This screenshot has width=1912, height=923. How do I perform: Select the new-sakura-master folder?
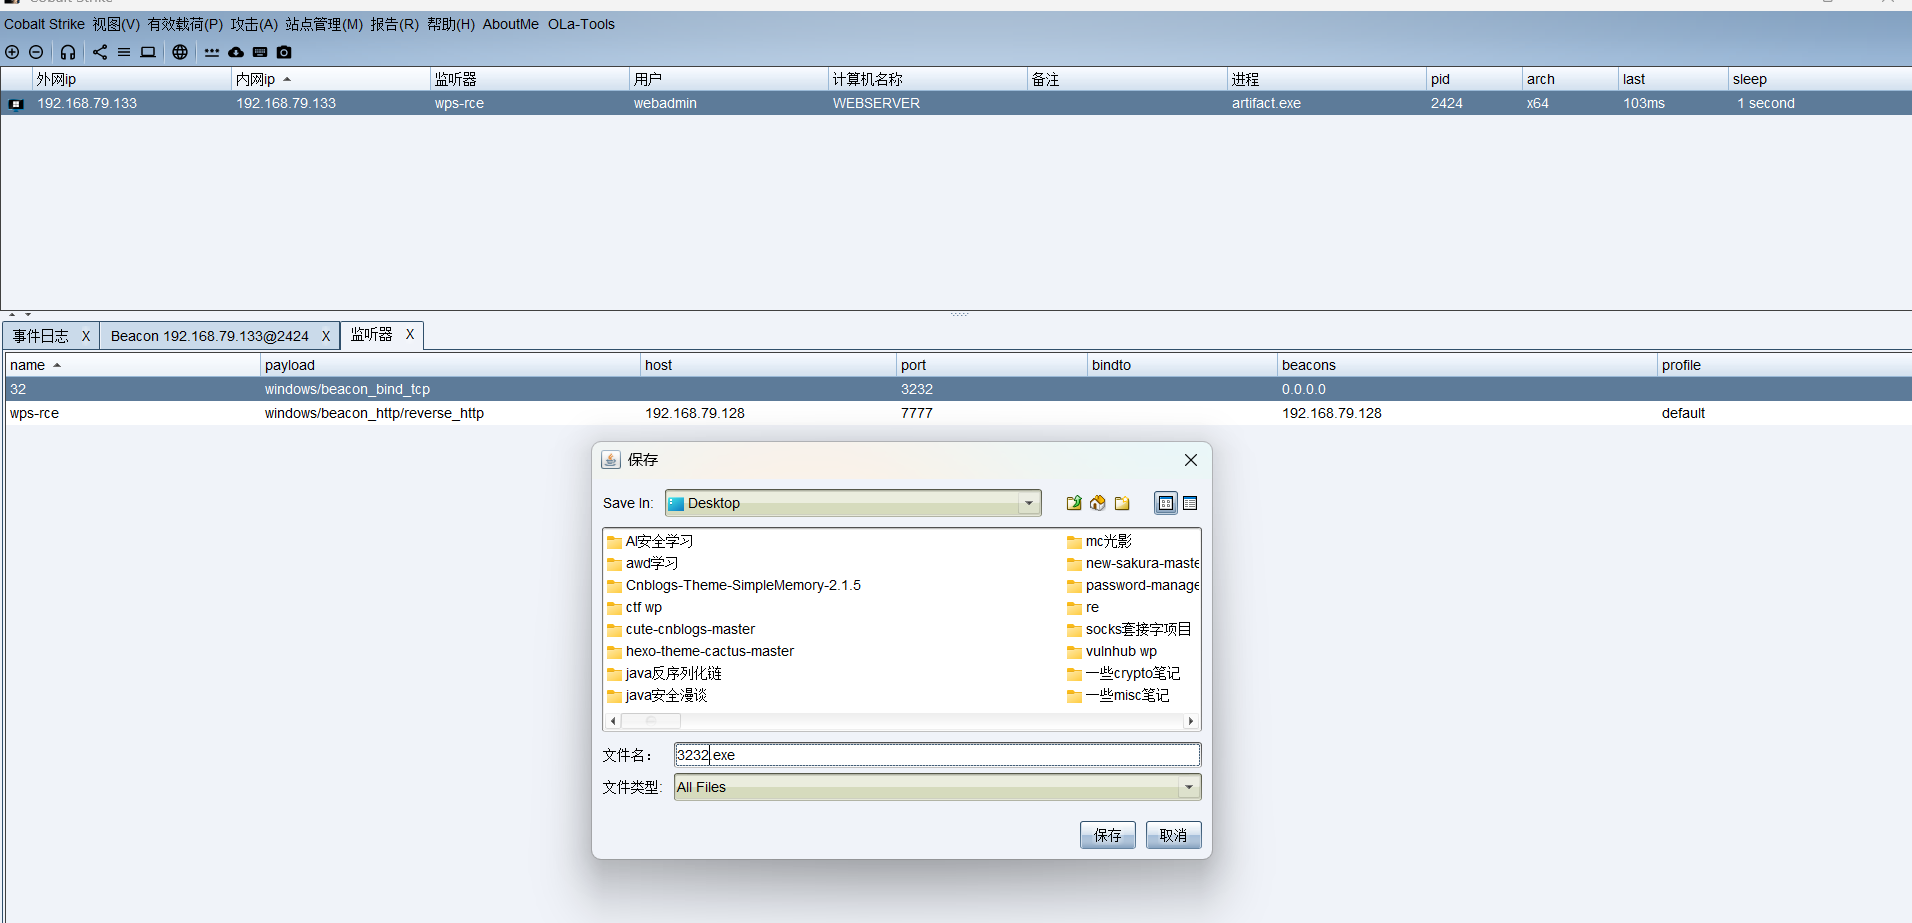1133,563
